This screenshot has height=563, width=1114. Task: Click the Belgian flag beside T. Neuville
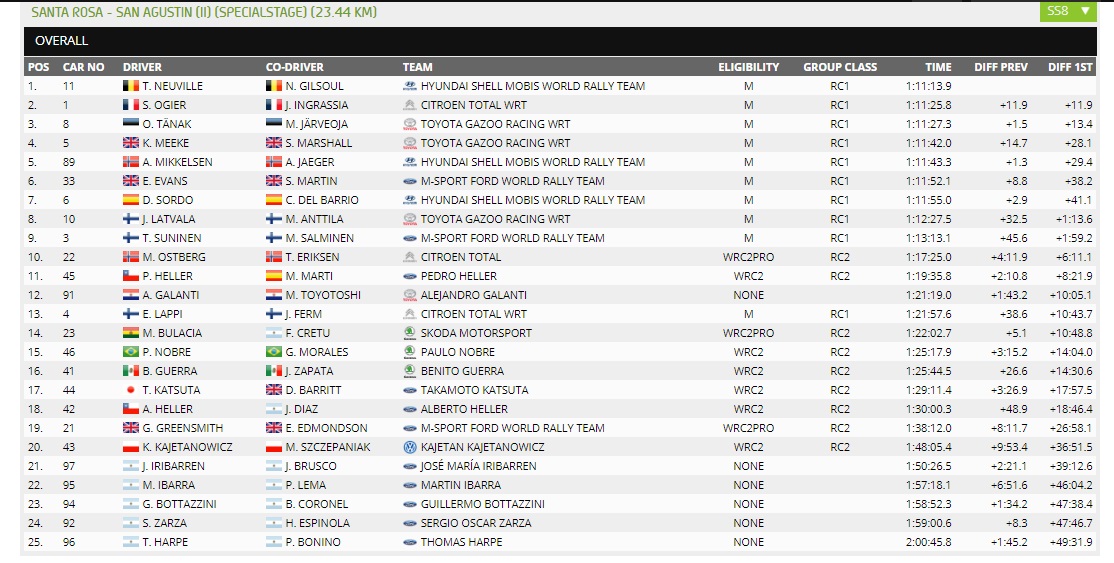[x=131, y=86]
